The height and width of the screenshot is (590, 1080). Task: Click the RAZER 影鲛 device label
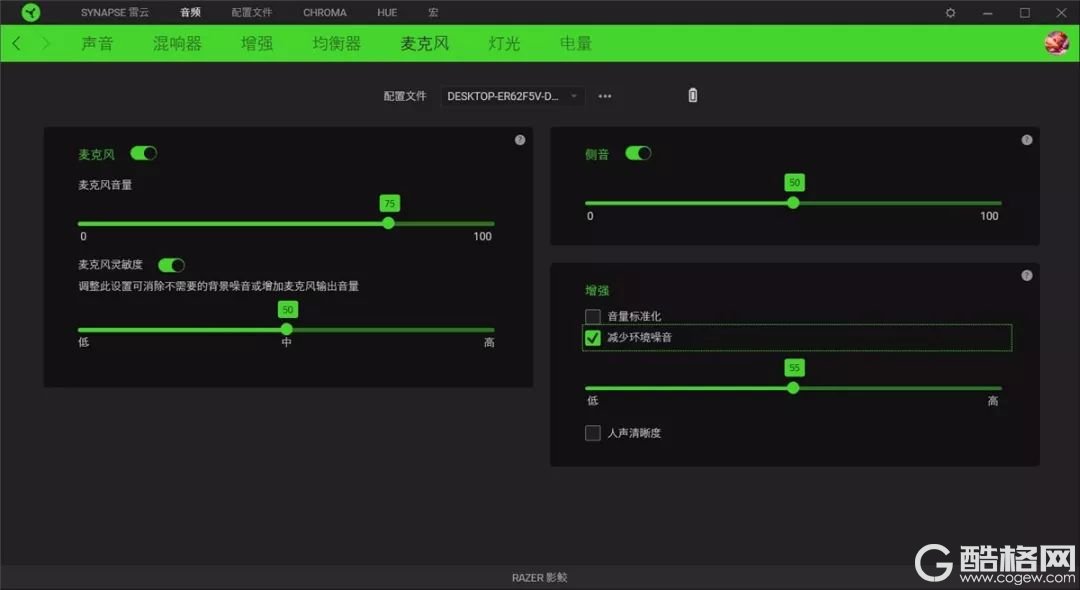click(x=539, y=578)
